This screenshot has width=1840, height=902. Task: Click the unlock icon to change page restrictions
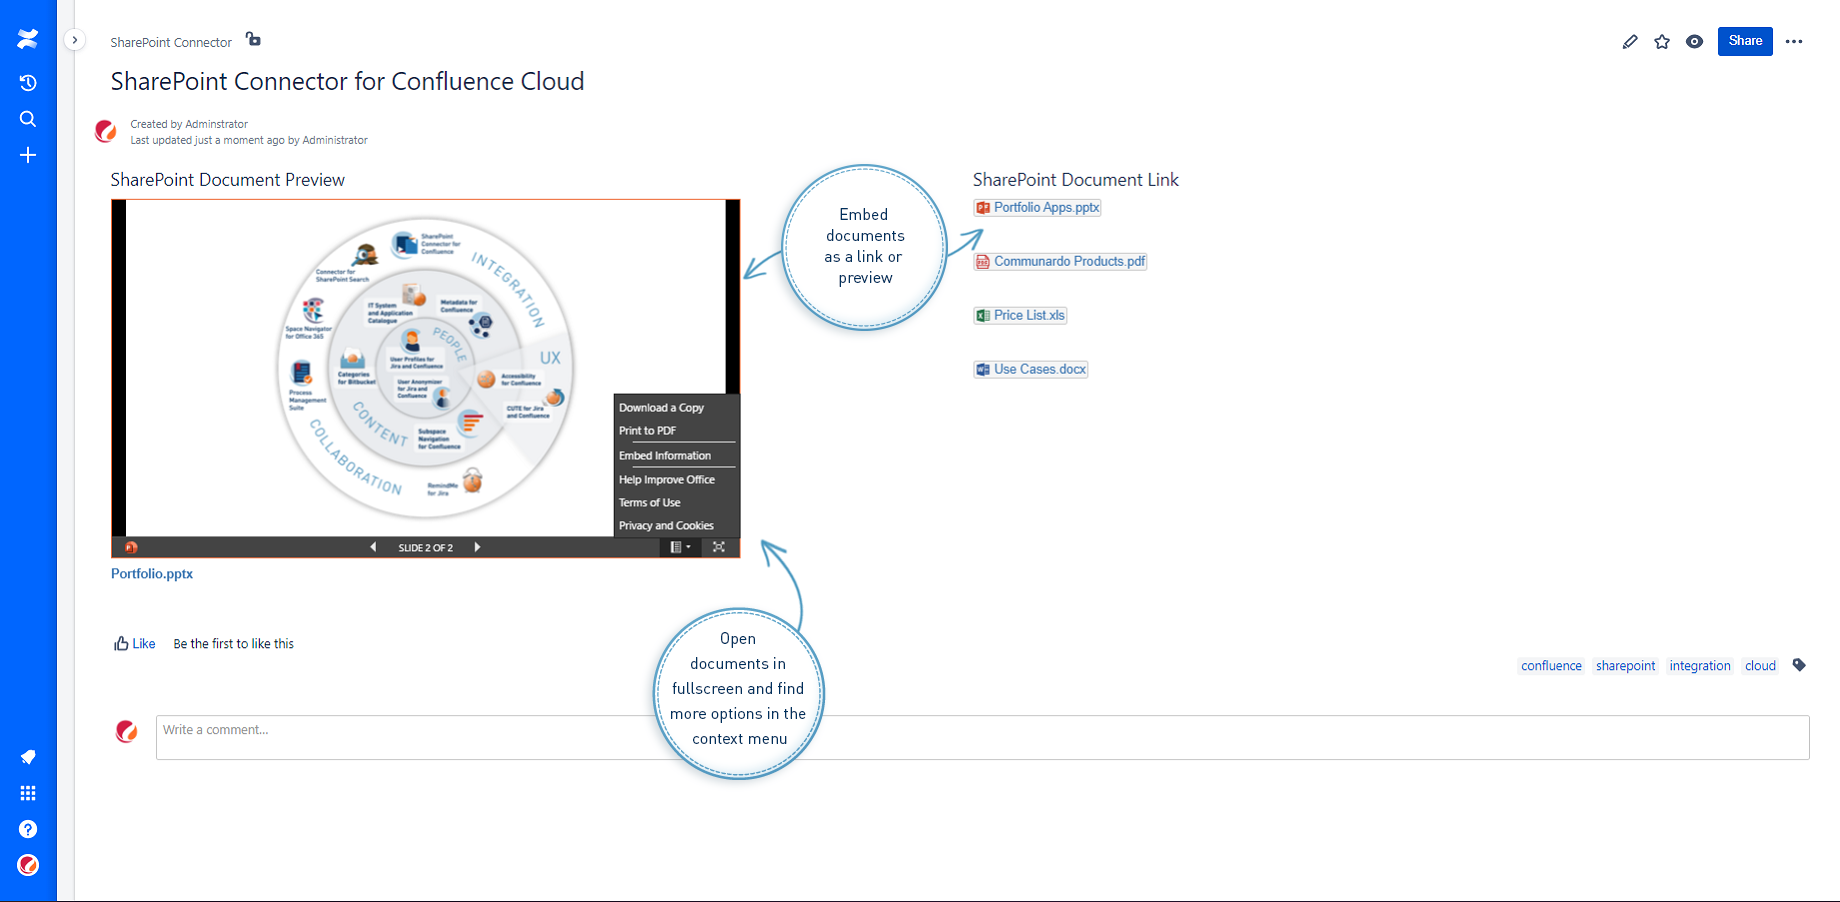point(252,39)
